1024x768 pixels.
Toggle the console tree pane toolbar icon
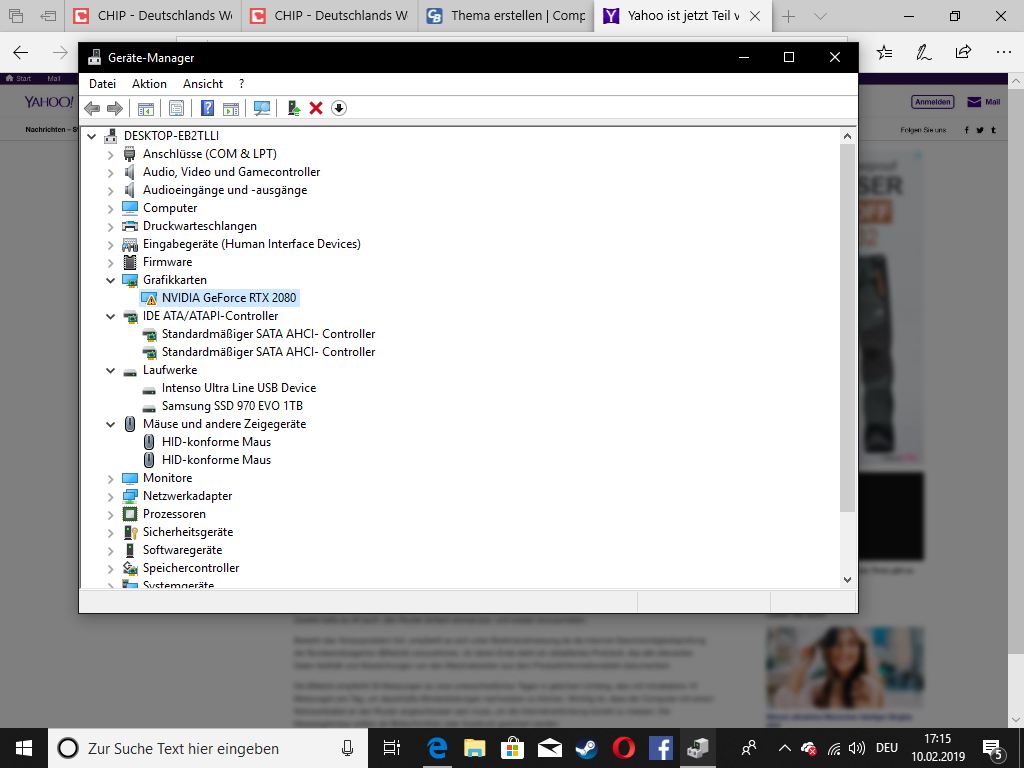tap(146, 108)
